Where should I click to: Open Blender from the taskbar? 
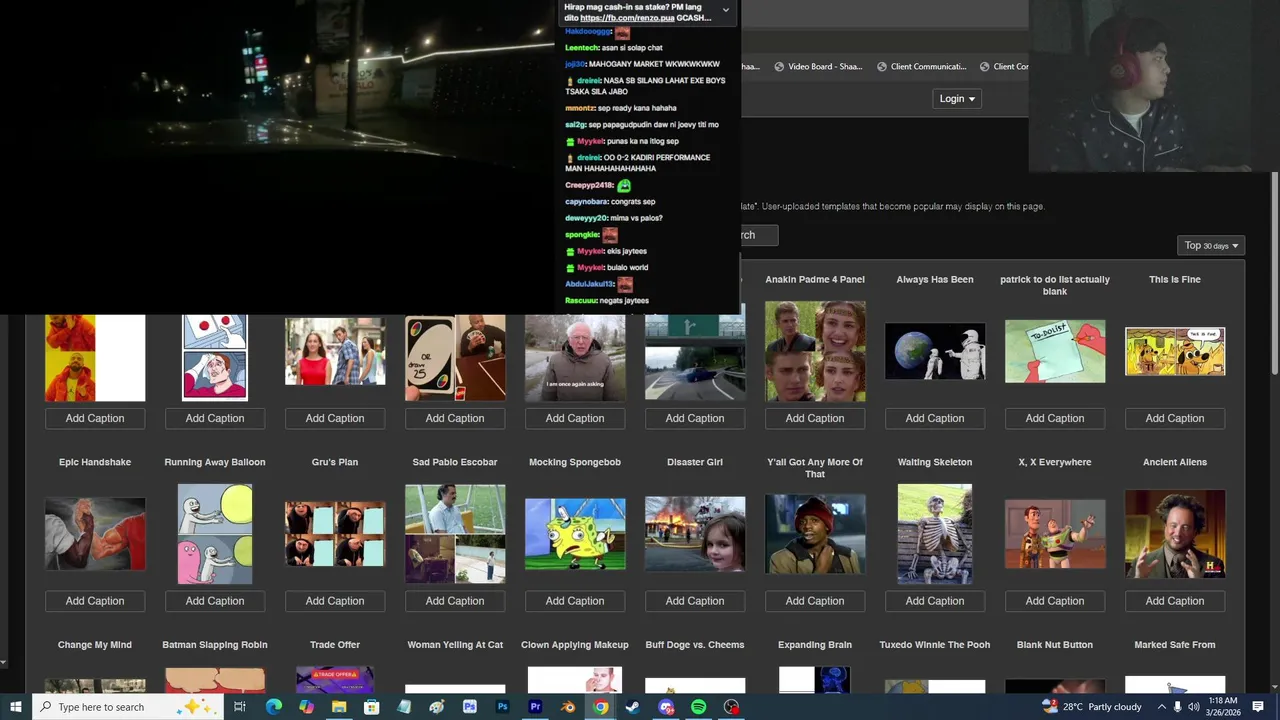[568, 707]
